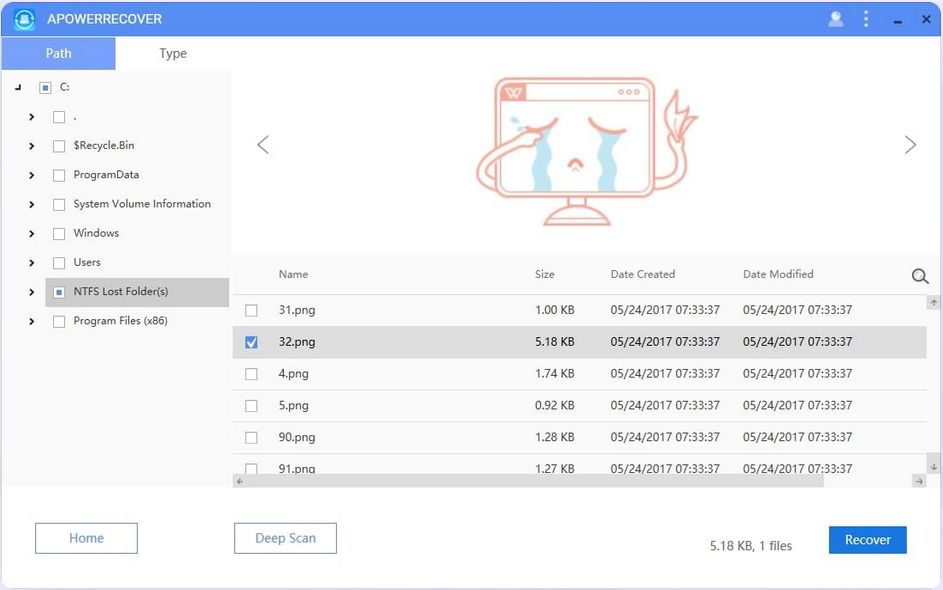
Task: Expand the $Recycle.Bin tree node
Action: pyautogui.click(x=31, y=145)
